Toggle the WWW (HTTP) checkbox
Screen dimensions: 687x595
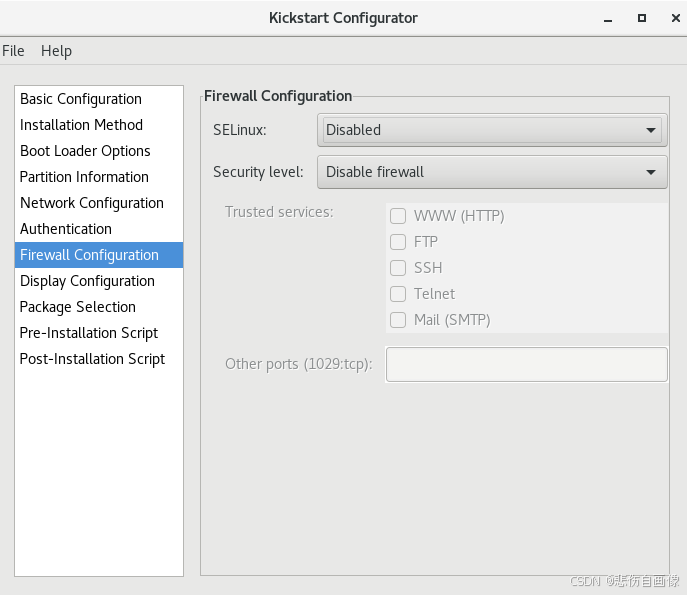(x=398, y=216)
